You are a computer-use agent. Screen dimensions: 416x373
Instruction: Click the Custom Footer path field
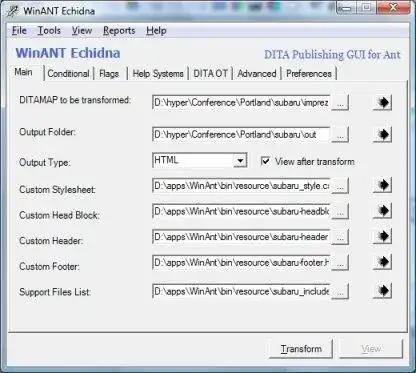(241, 263)
